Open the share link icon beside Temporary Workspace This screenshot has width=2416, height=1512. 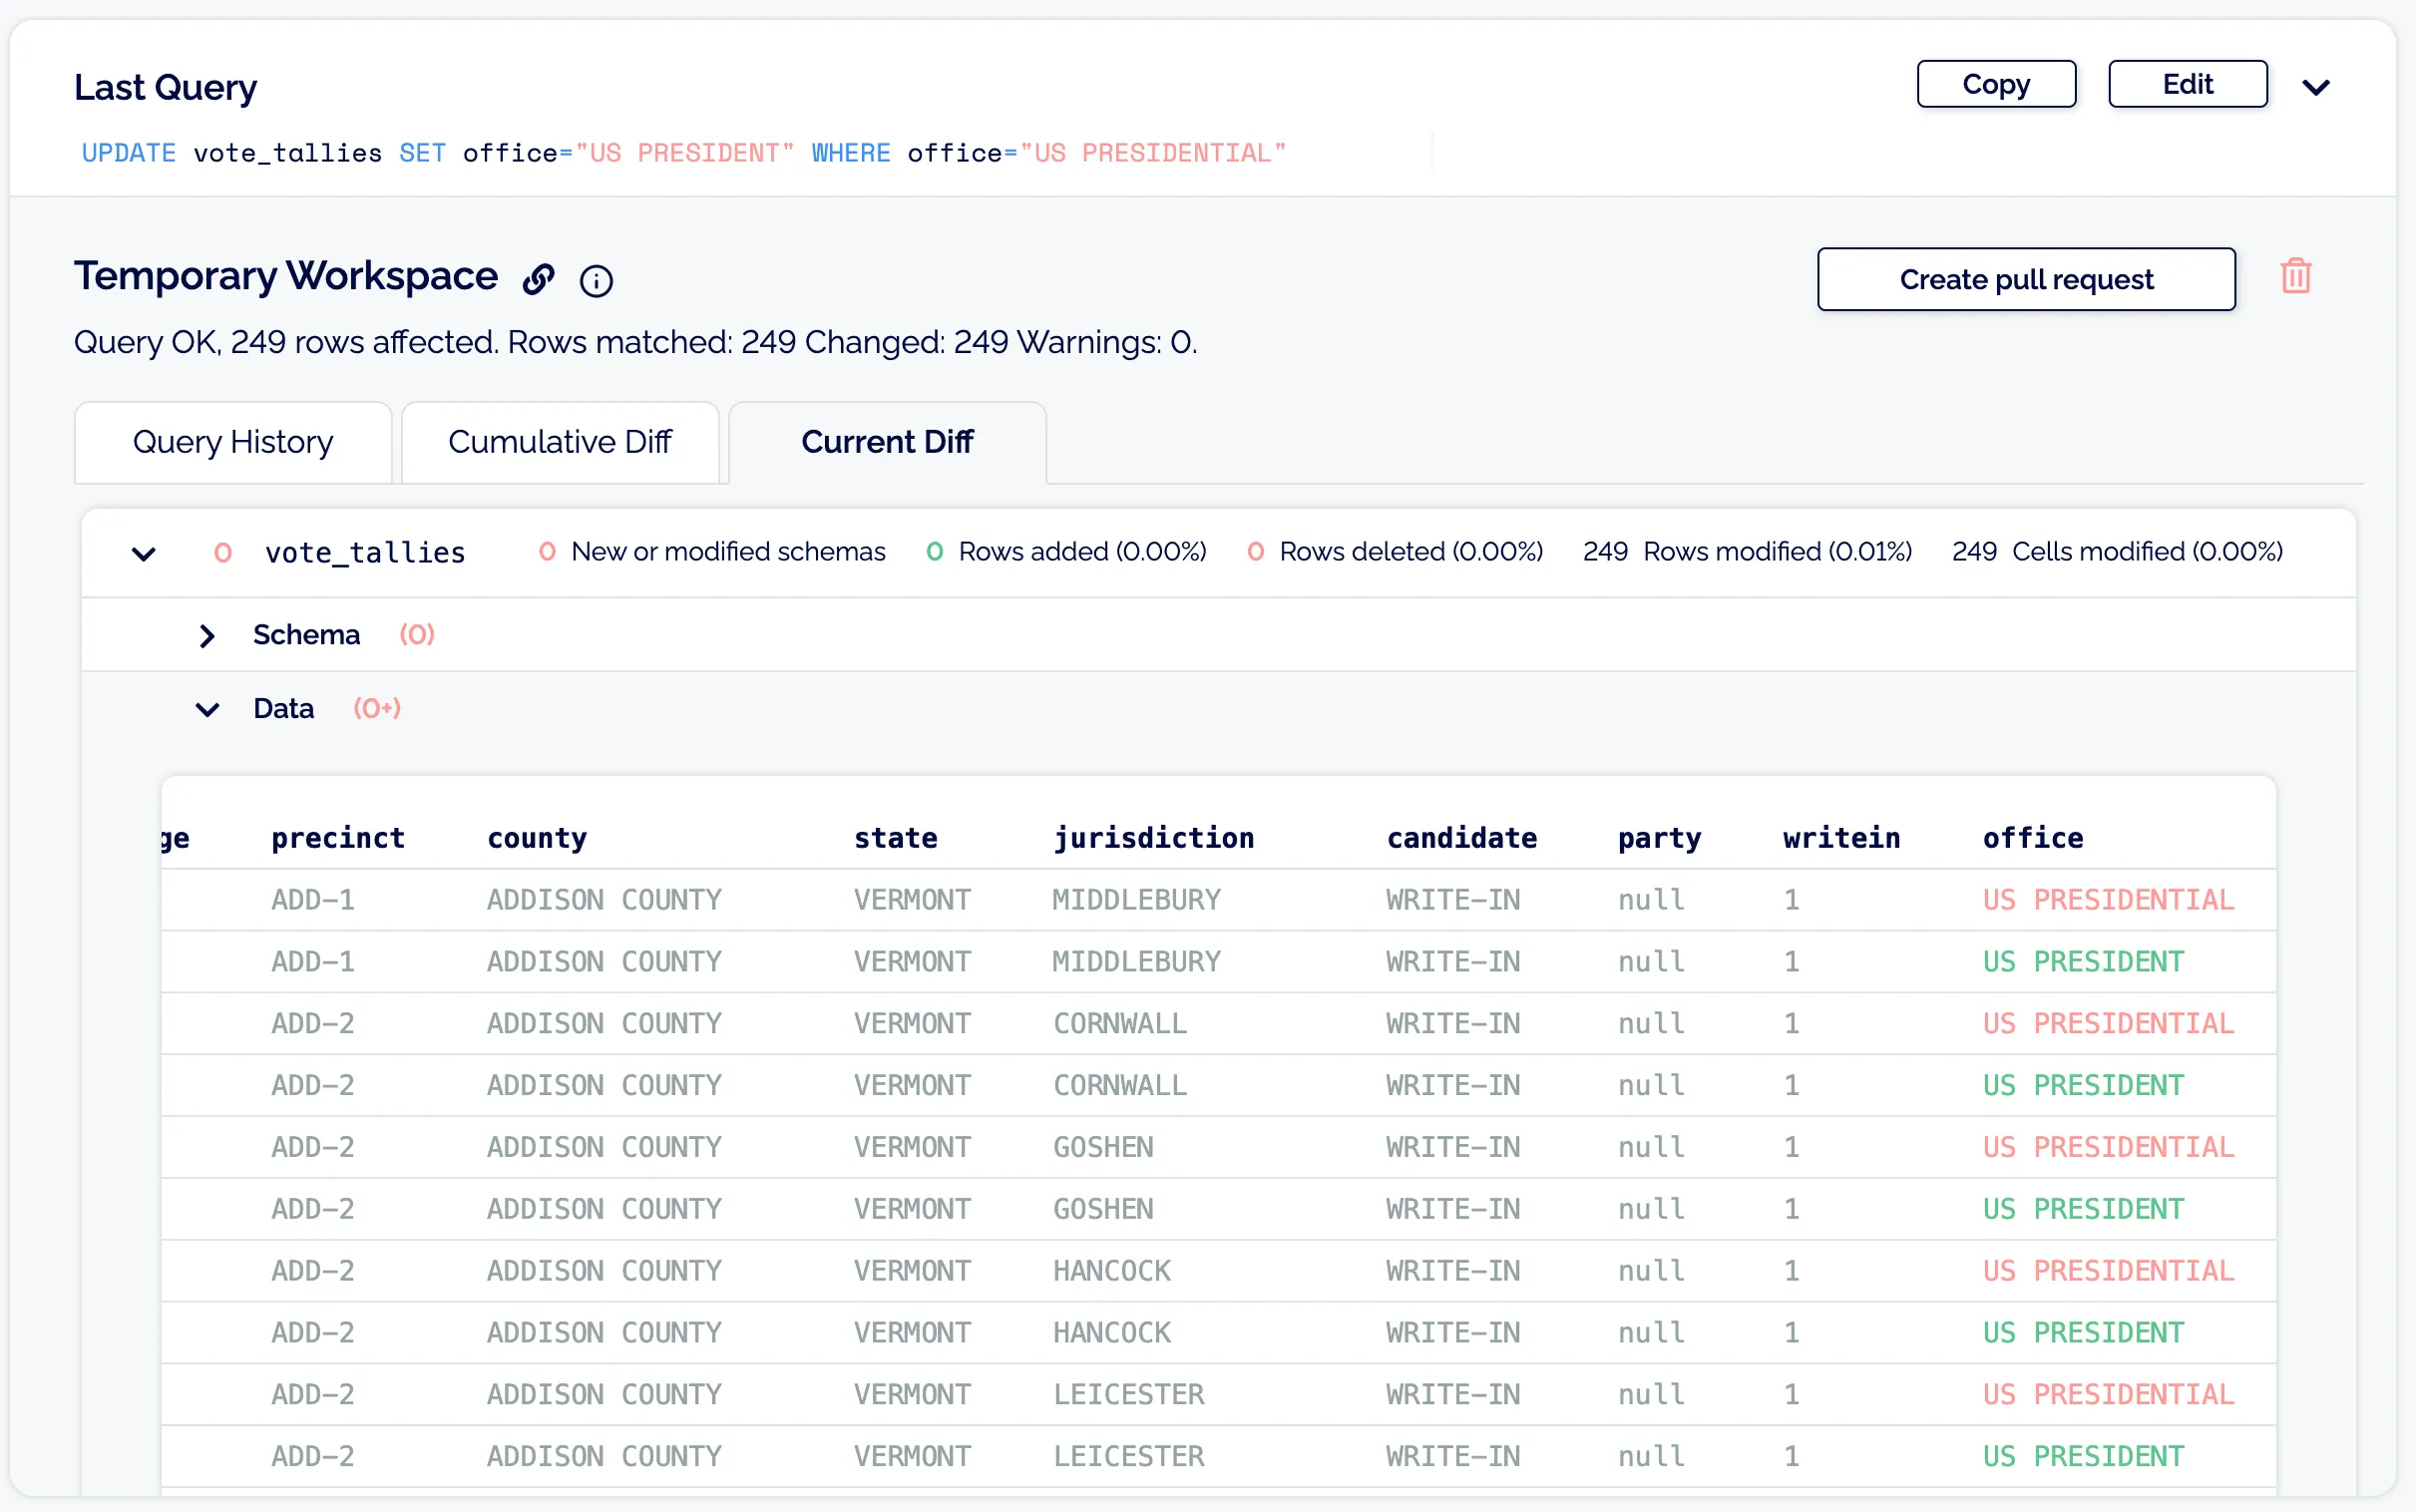539,280
